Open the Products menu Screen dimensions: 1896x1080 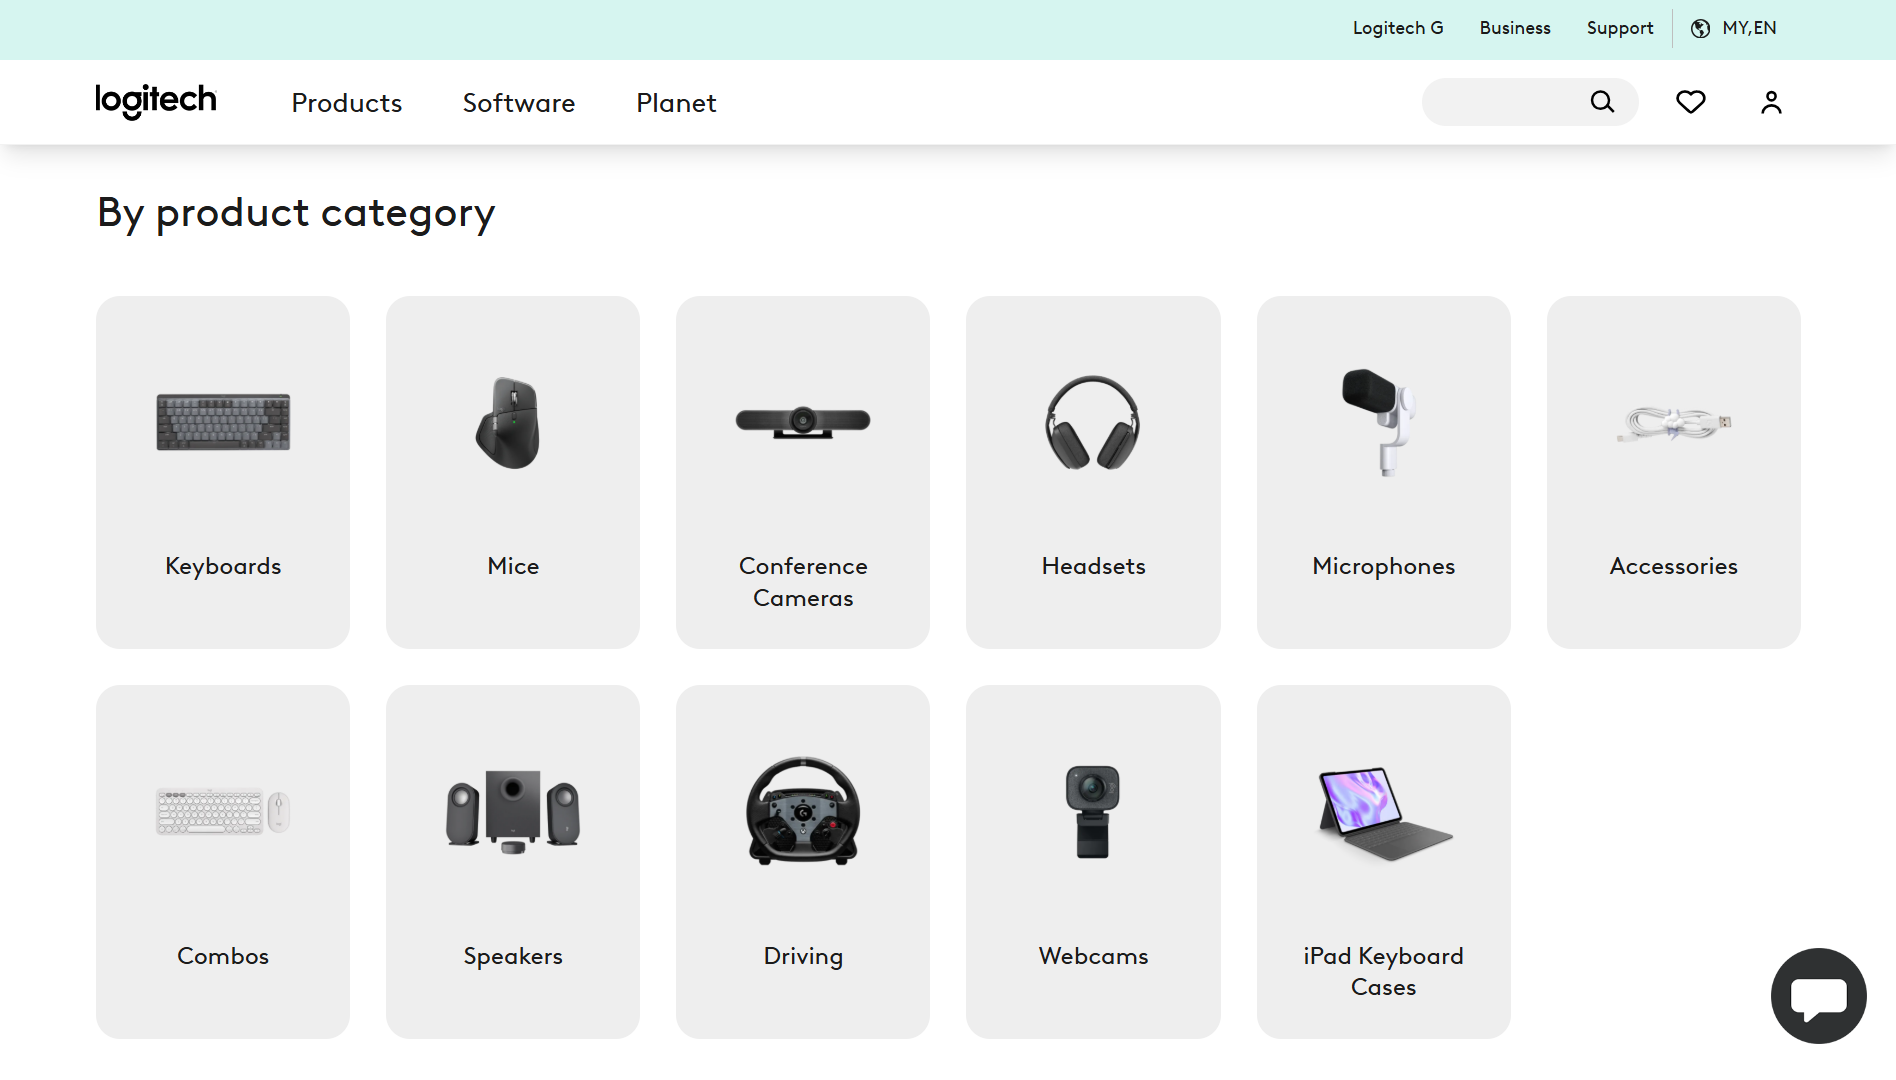[346, 102]
